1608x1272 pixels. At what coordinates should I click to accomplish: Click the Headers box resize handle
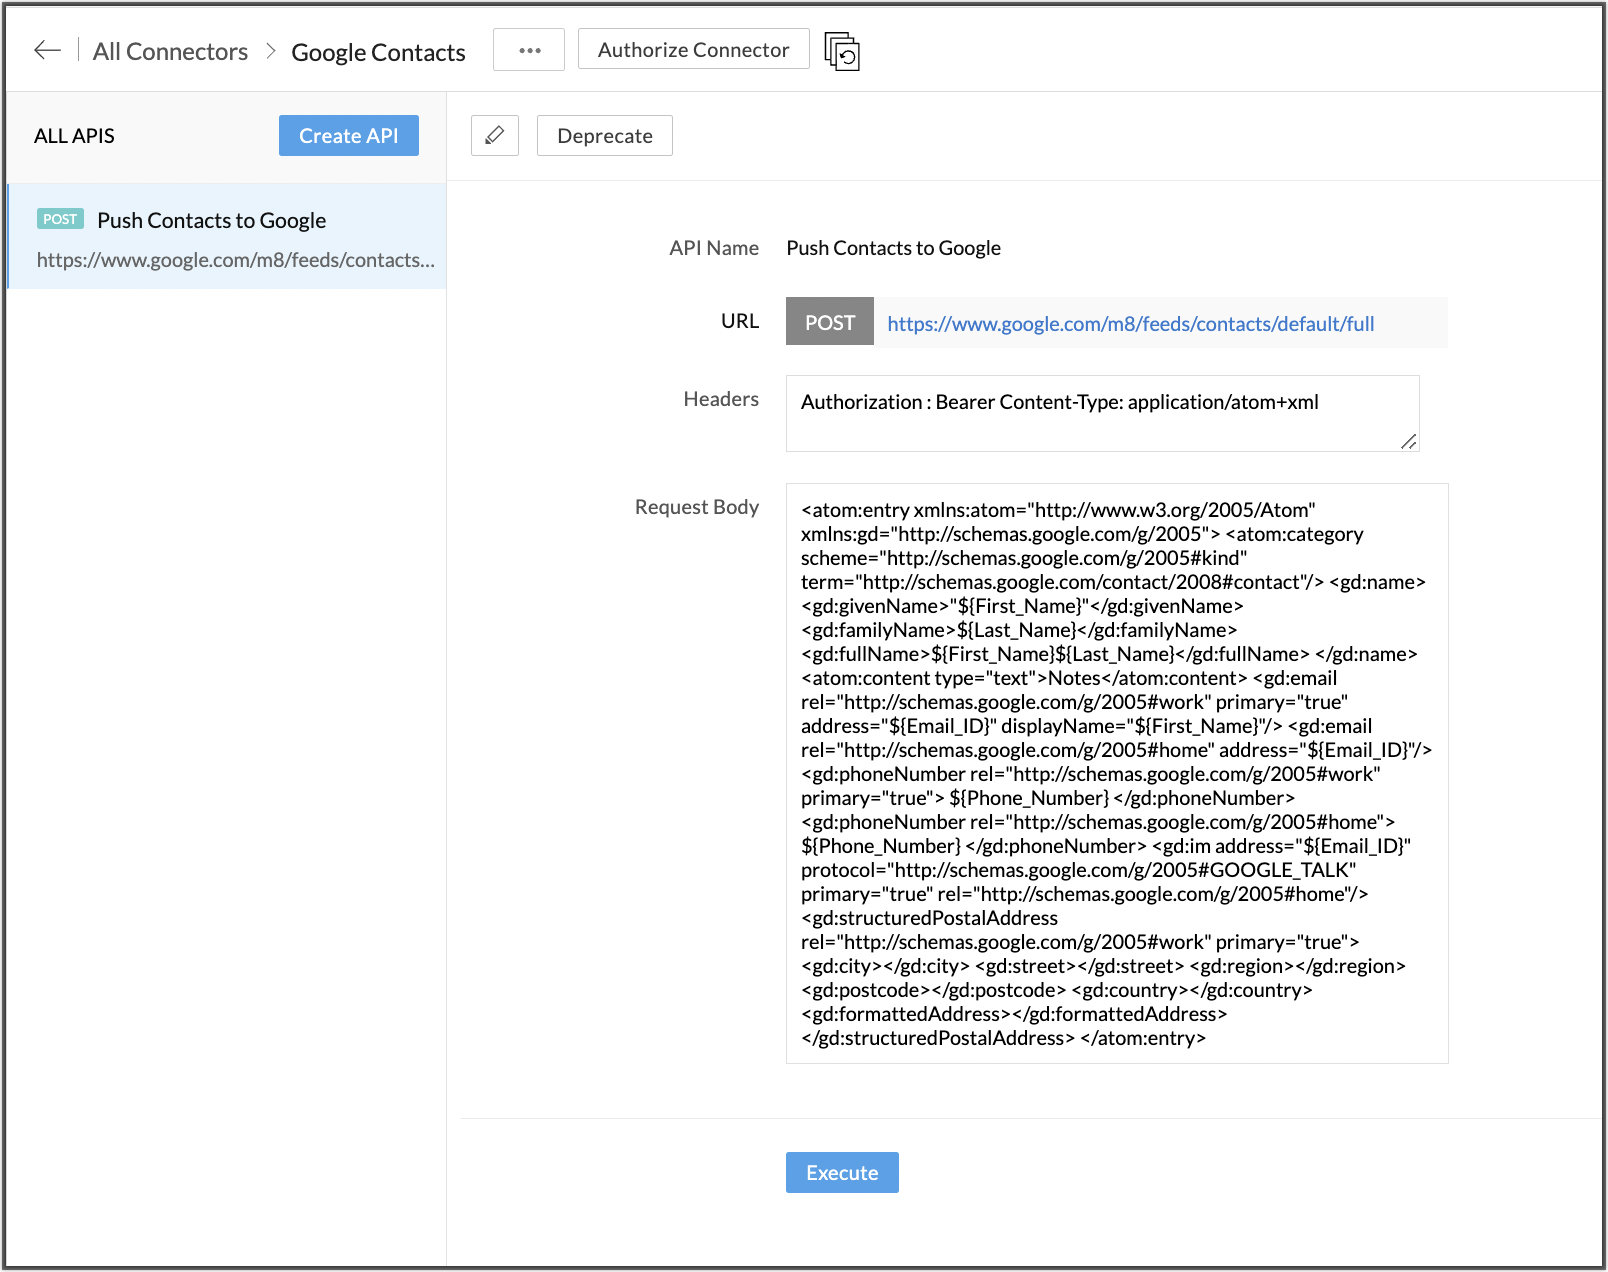1408,441
